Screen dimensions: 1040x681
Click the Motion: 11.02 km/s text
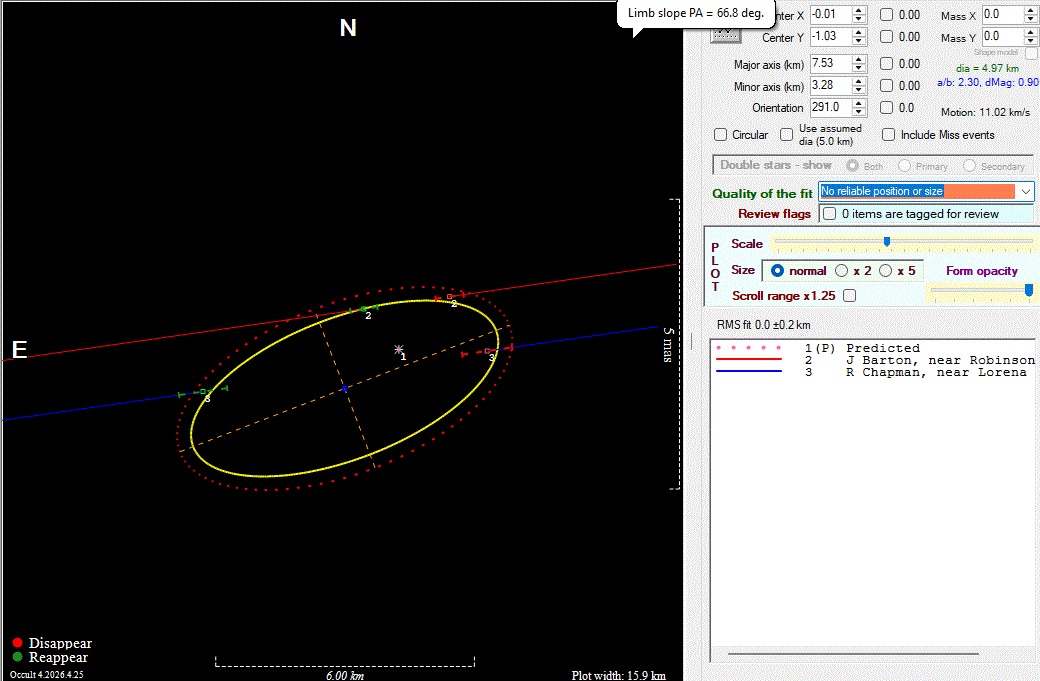(x=986, y=112)
